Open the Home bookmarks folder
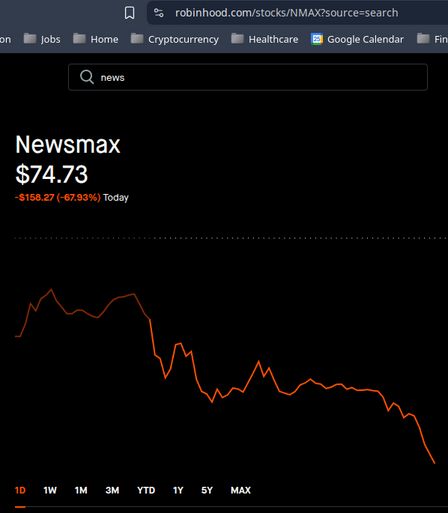The image size is (448, 513). [x=96, y=39]
